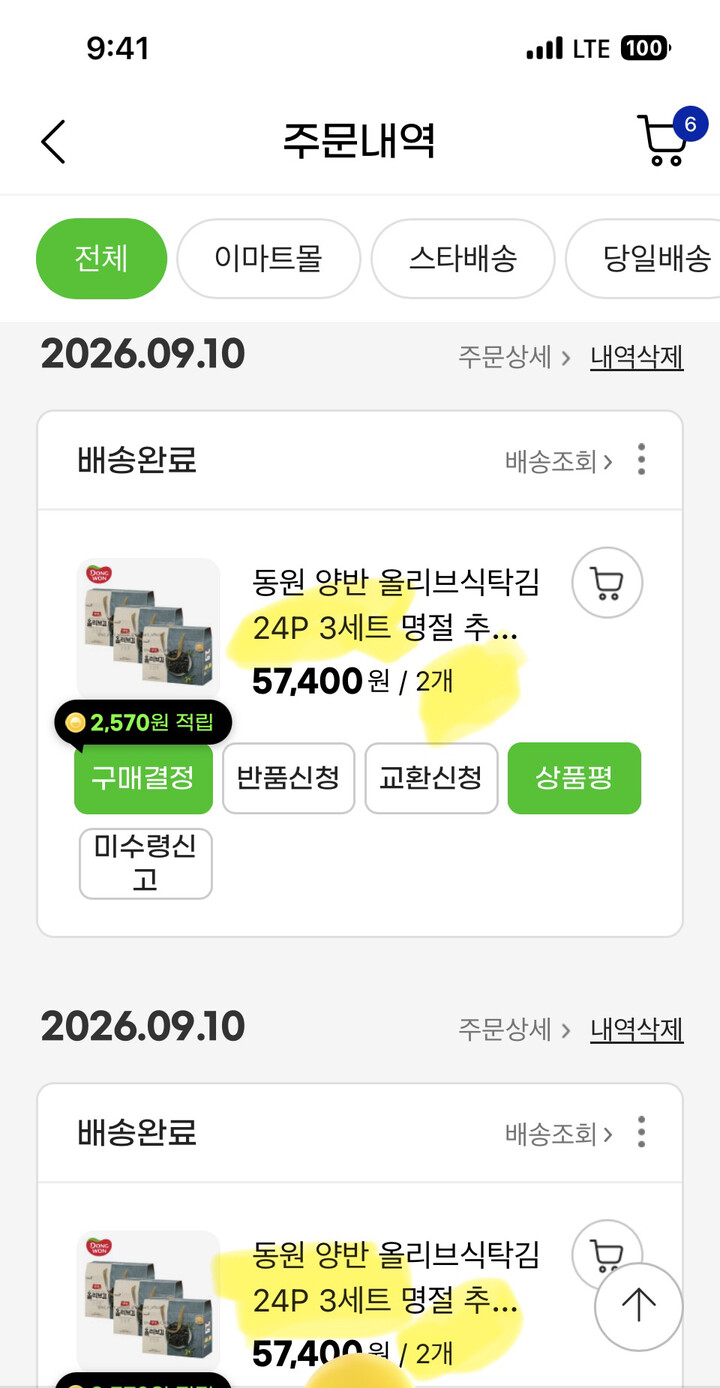Open the shopping cart with 6 items

tap(667, 139)
